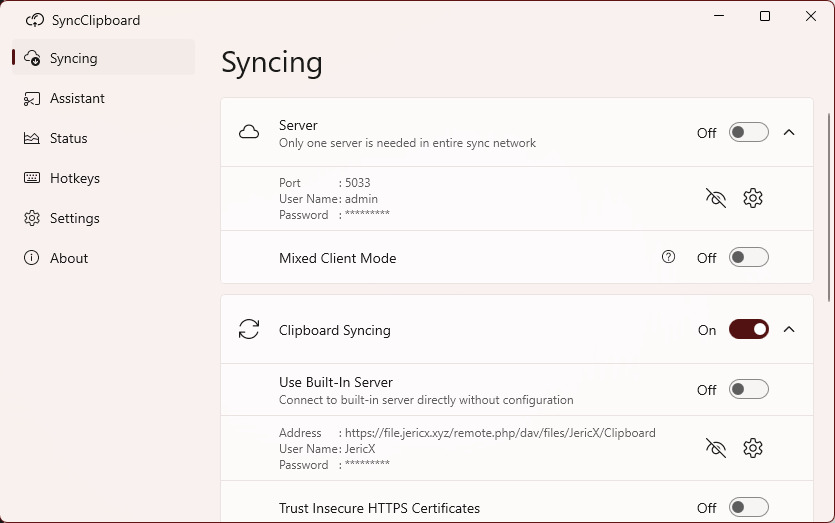
Task: Open the About page
Action: click(x=104, y=258)
